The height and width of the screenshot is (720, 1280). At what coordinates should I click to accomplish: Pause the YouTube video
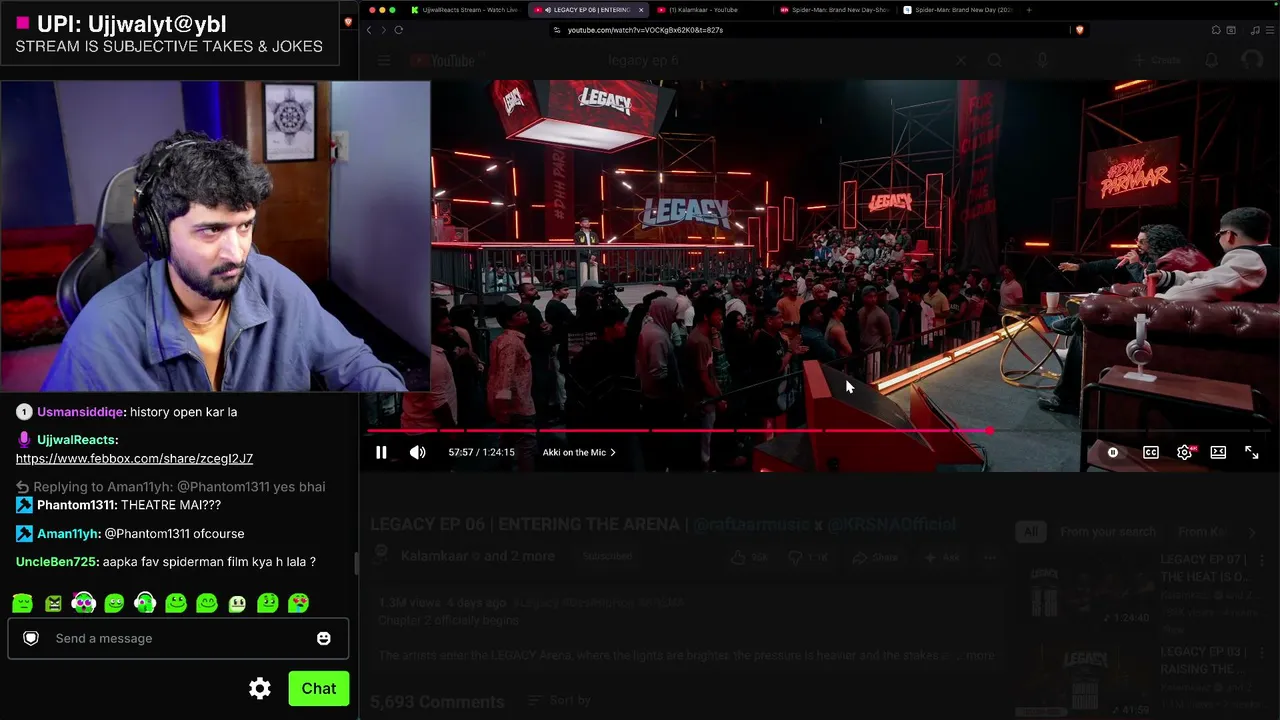pyautogui.click(x=381, y=452)
